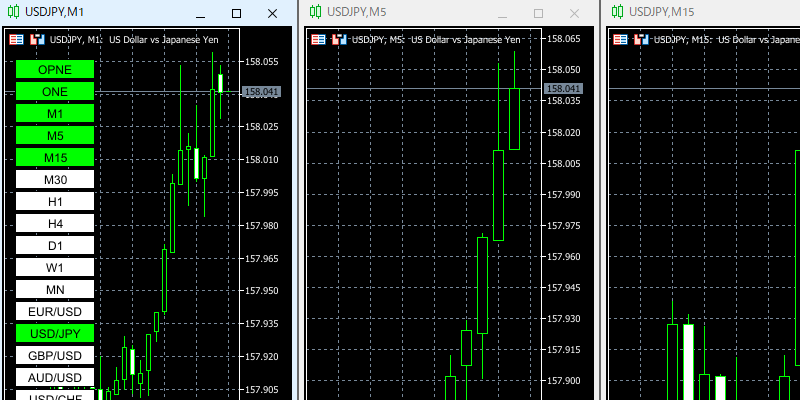This screenshot has width=800, height=400.
Task: Click the red-blue bars icon in M5 chart header
Action: 339,40
